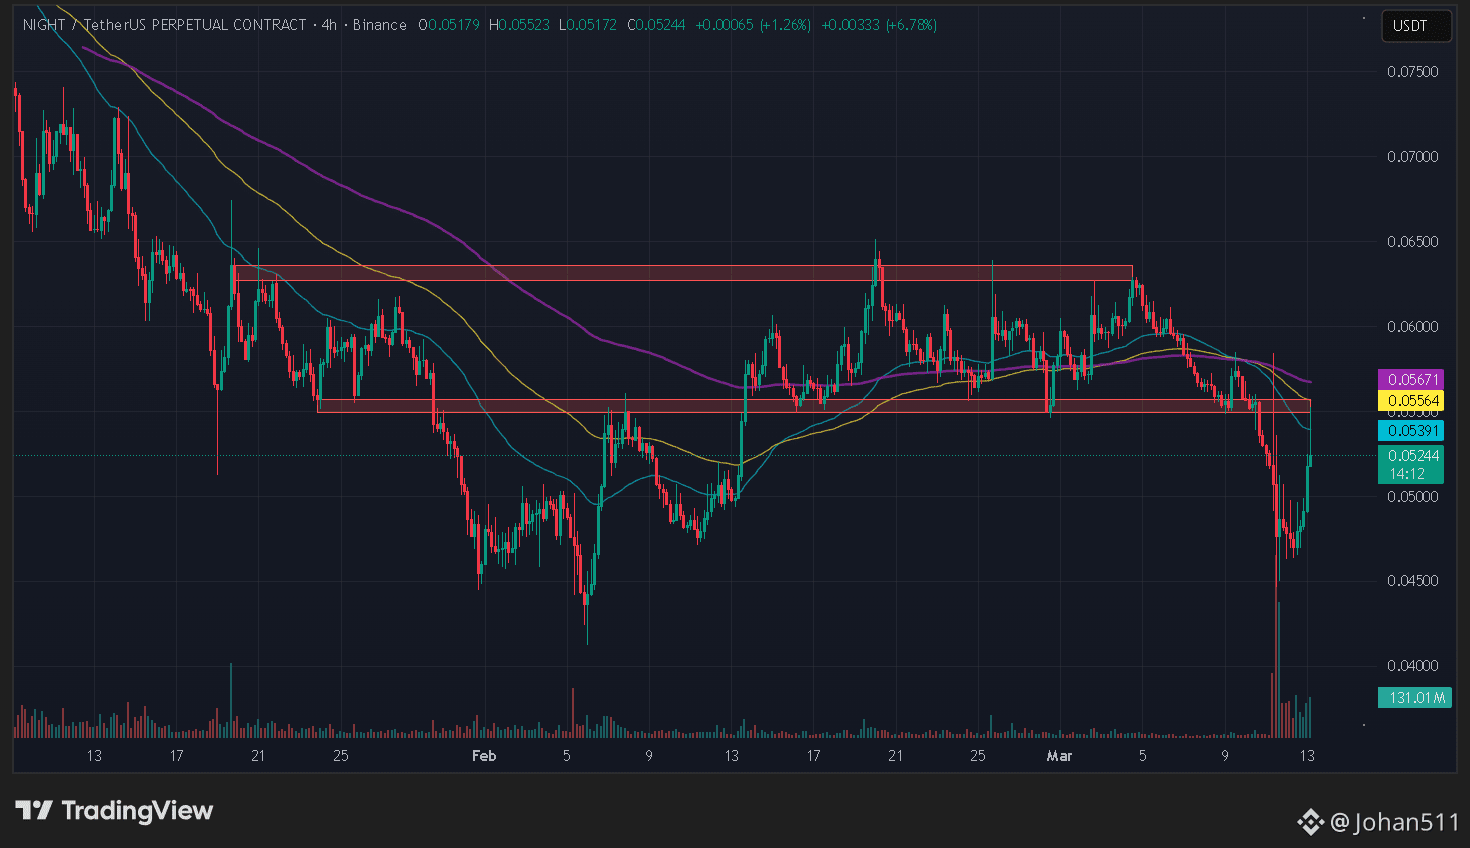Click the 0.04500 price axis label
This screenshot has width=1470, height=848.
point(1412,581)
